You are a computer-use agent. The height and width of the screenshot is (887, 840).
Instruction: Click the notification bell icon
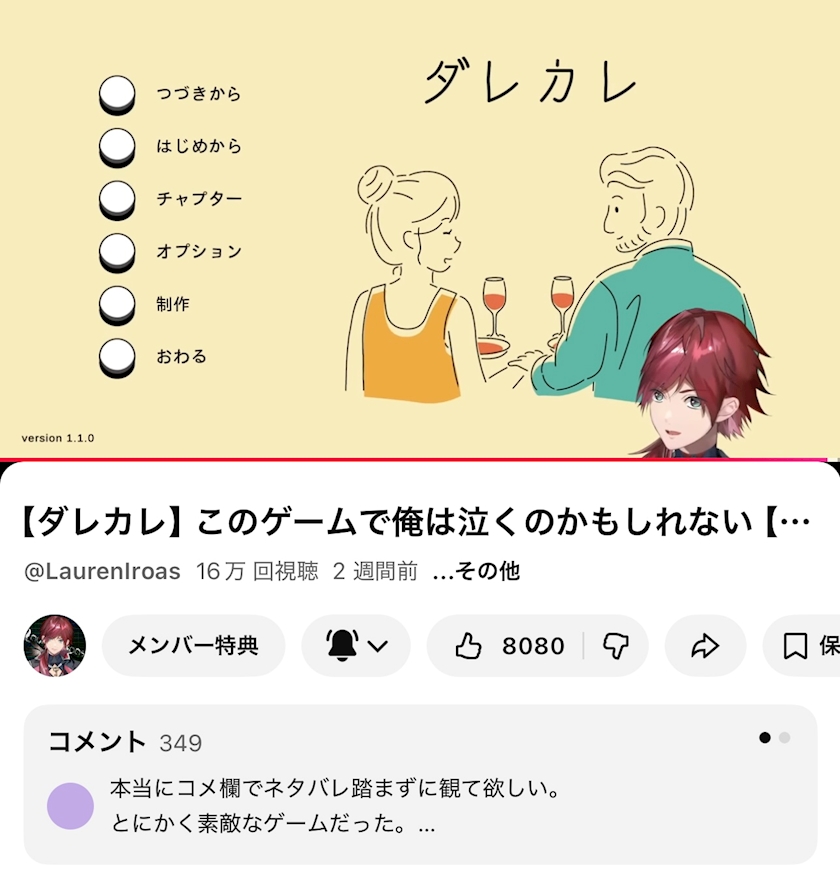(342, 645)
